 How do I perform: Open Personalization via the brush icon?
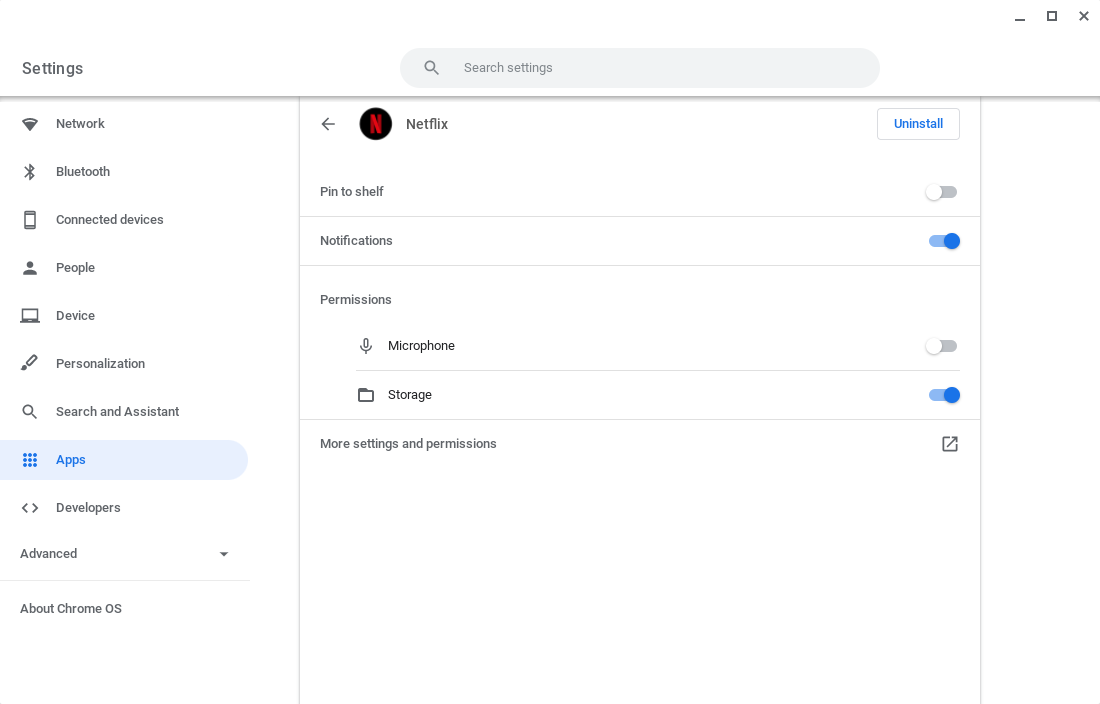coord(29,363)
